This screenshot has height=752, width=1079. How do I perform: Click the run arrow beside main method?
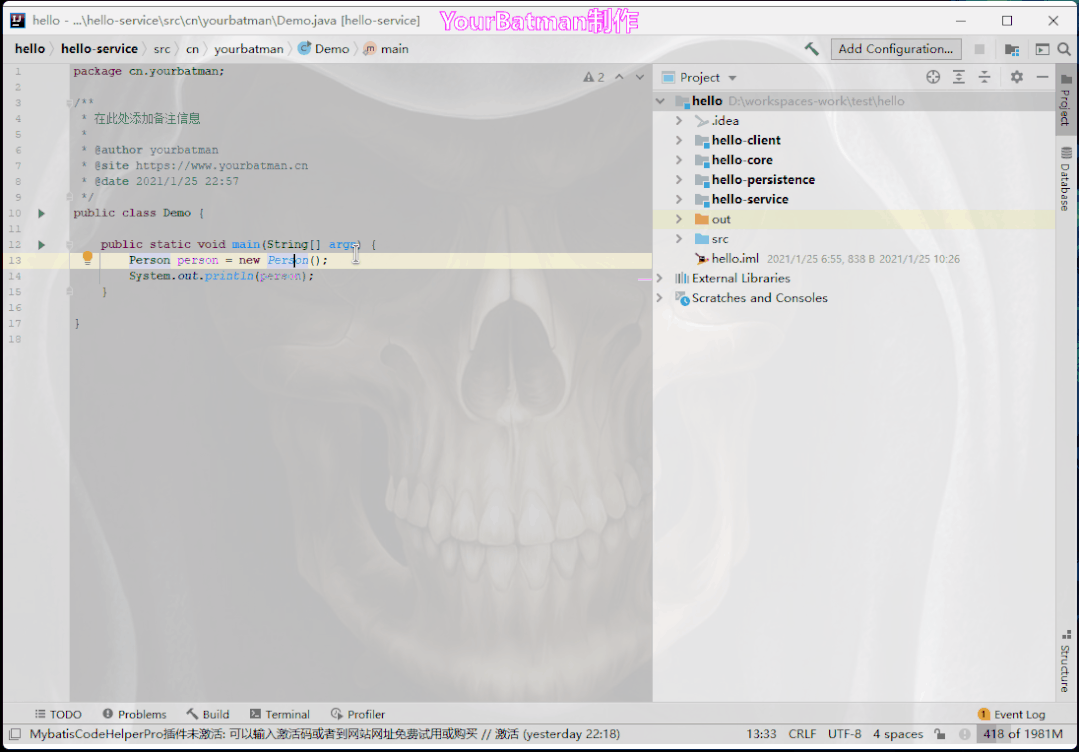pyautogui.click(x=41, y=244)
